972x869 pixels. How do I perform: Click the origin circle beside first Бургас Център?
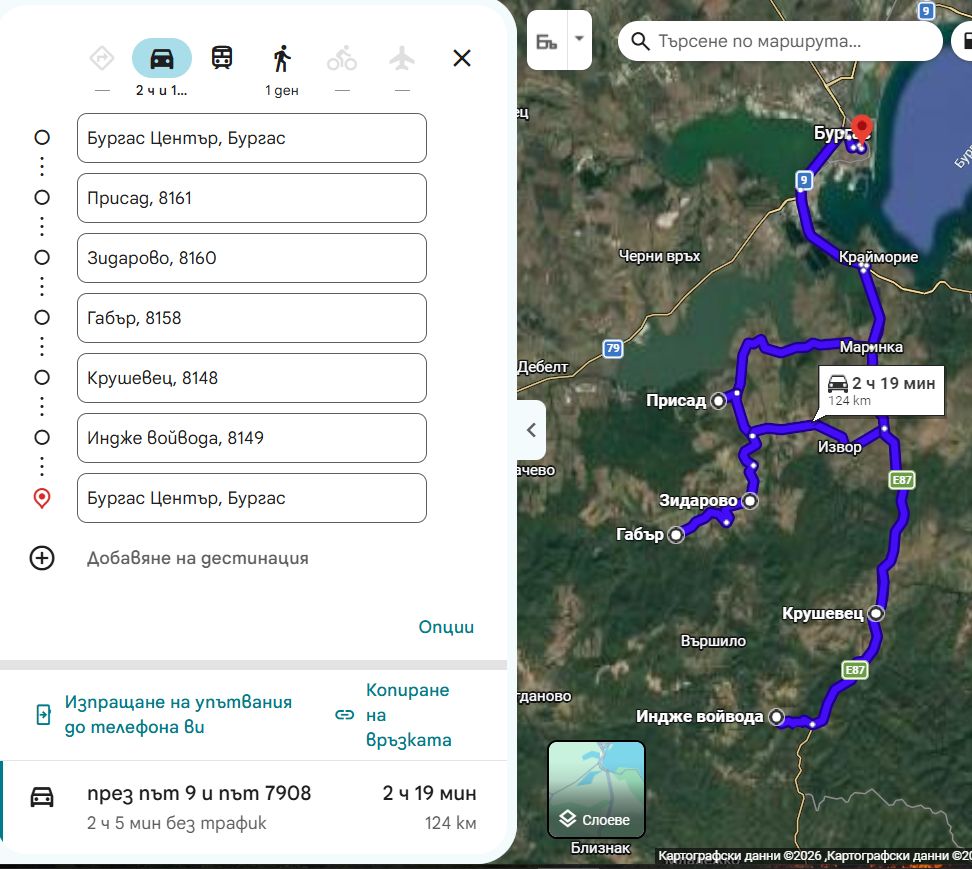tap(42, 138)
